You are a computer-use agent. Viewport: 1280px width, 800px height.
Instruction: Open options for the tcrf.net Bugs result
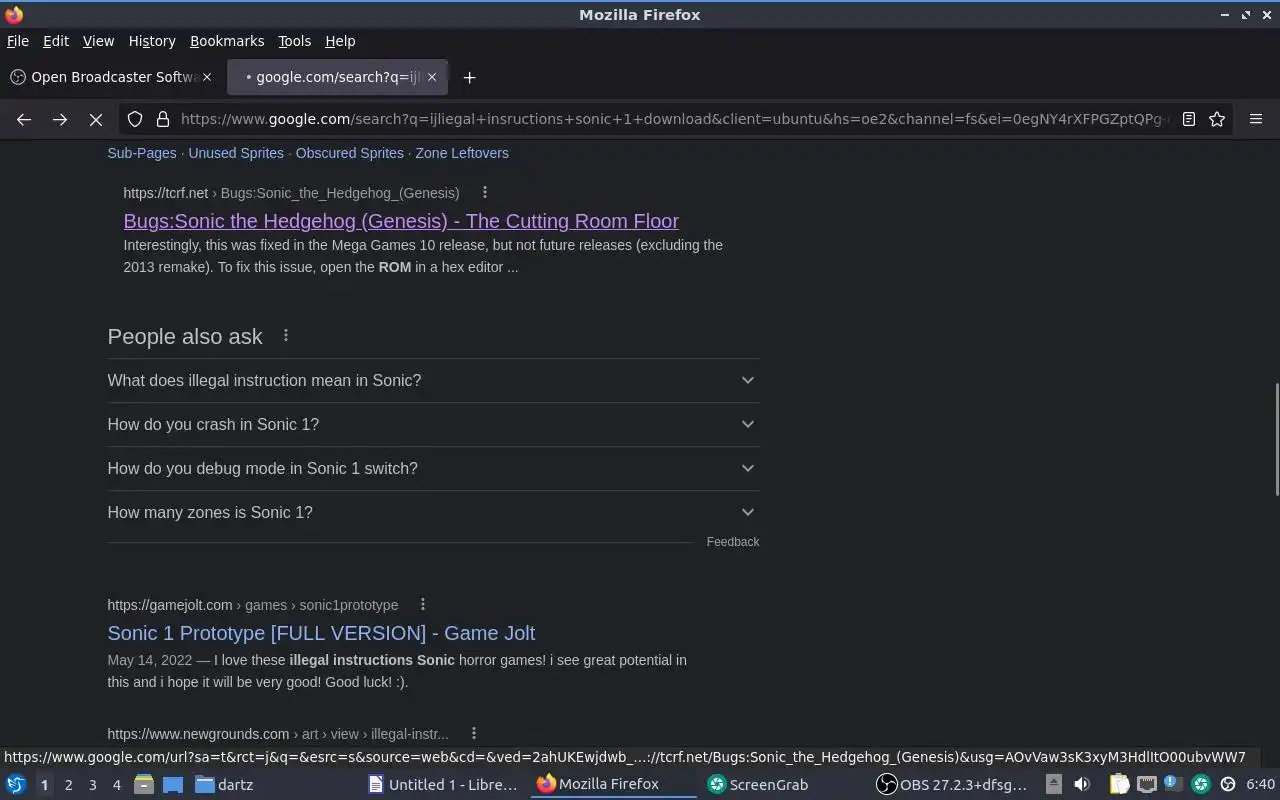point(485,192)
